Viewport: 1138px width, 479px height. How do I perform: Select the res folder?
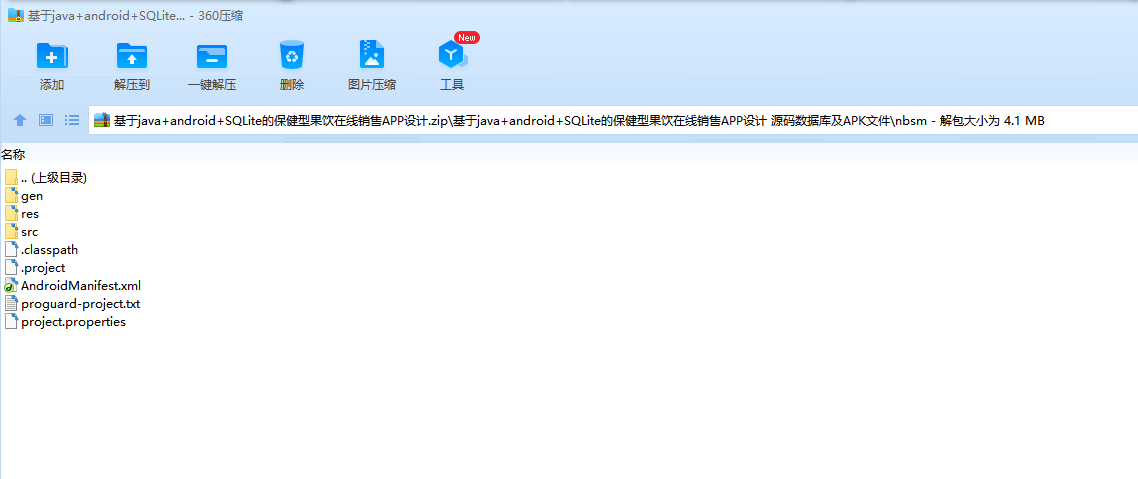22,214
